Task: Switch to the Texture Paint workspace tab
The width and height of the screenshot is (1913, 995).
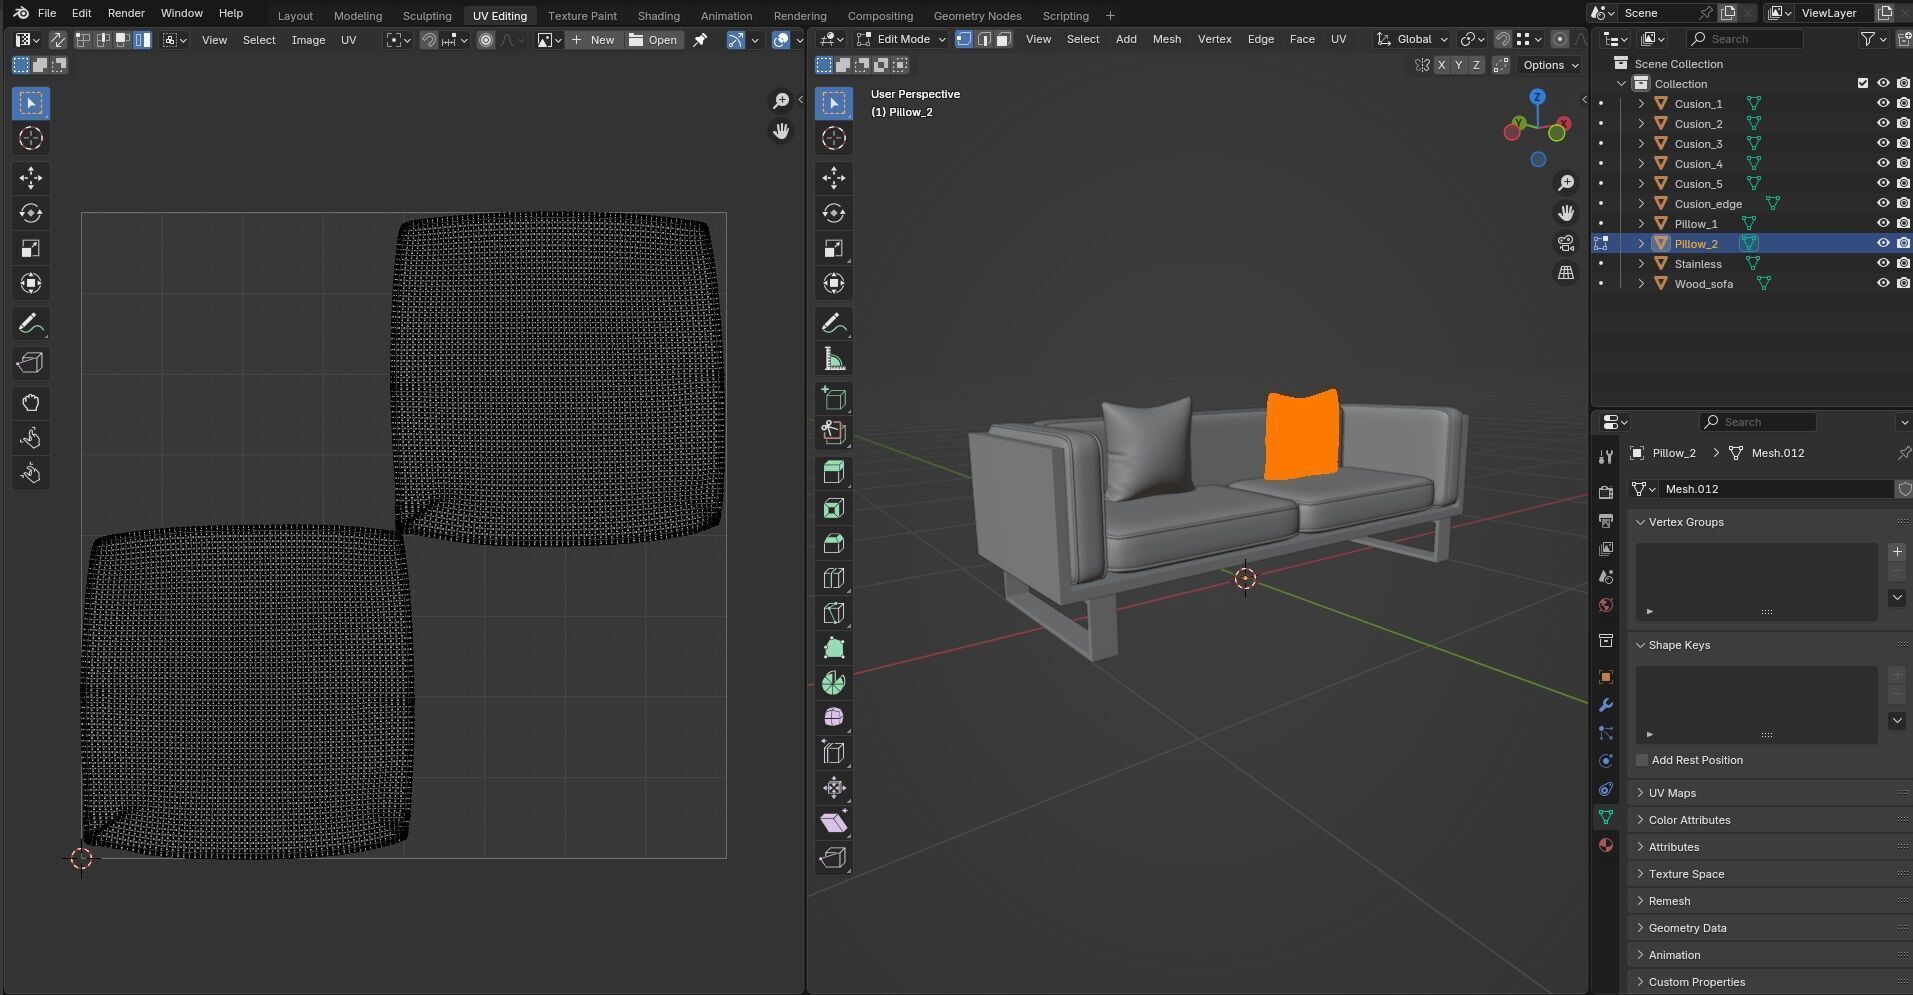Action: click(x=582, y=16)
